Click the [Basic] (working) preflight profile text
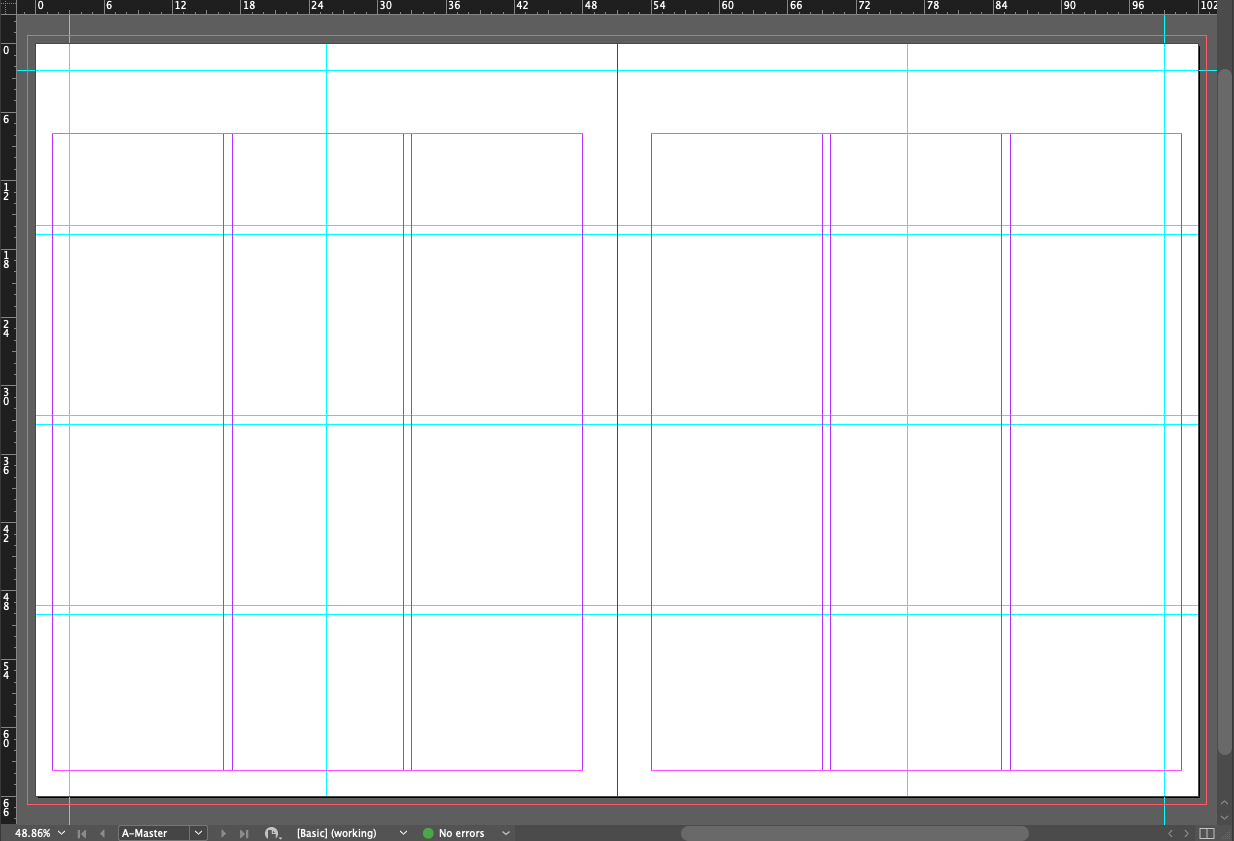The image size is (1234, 841). [x=337, y=833]
